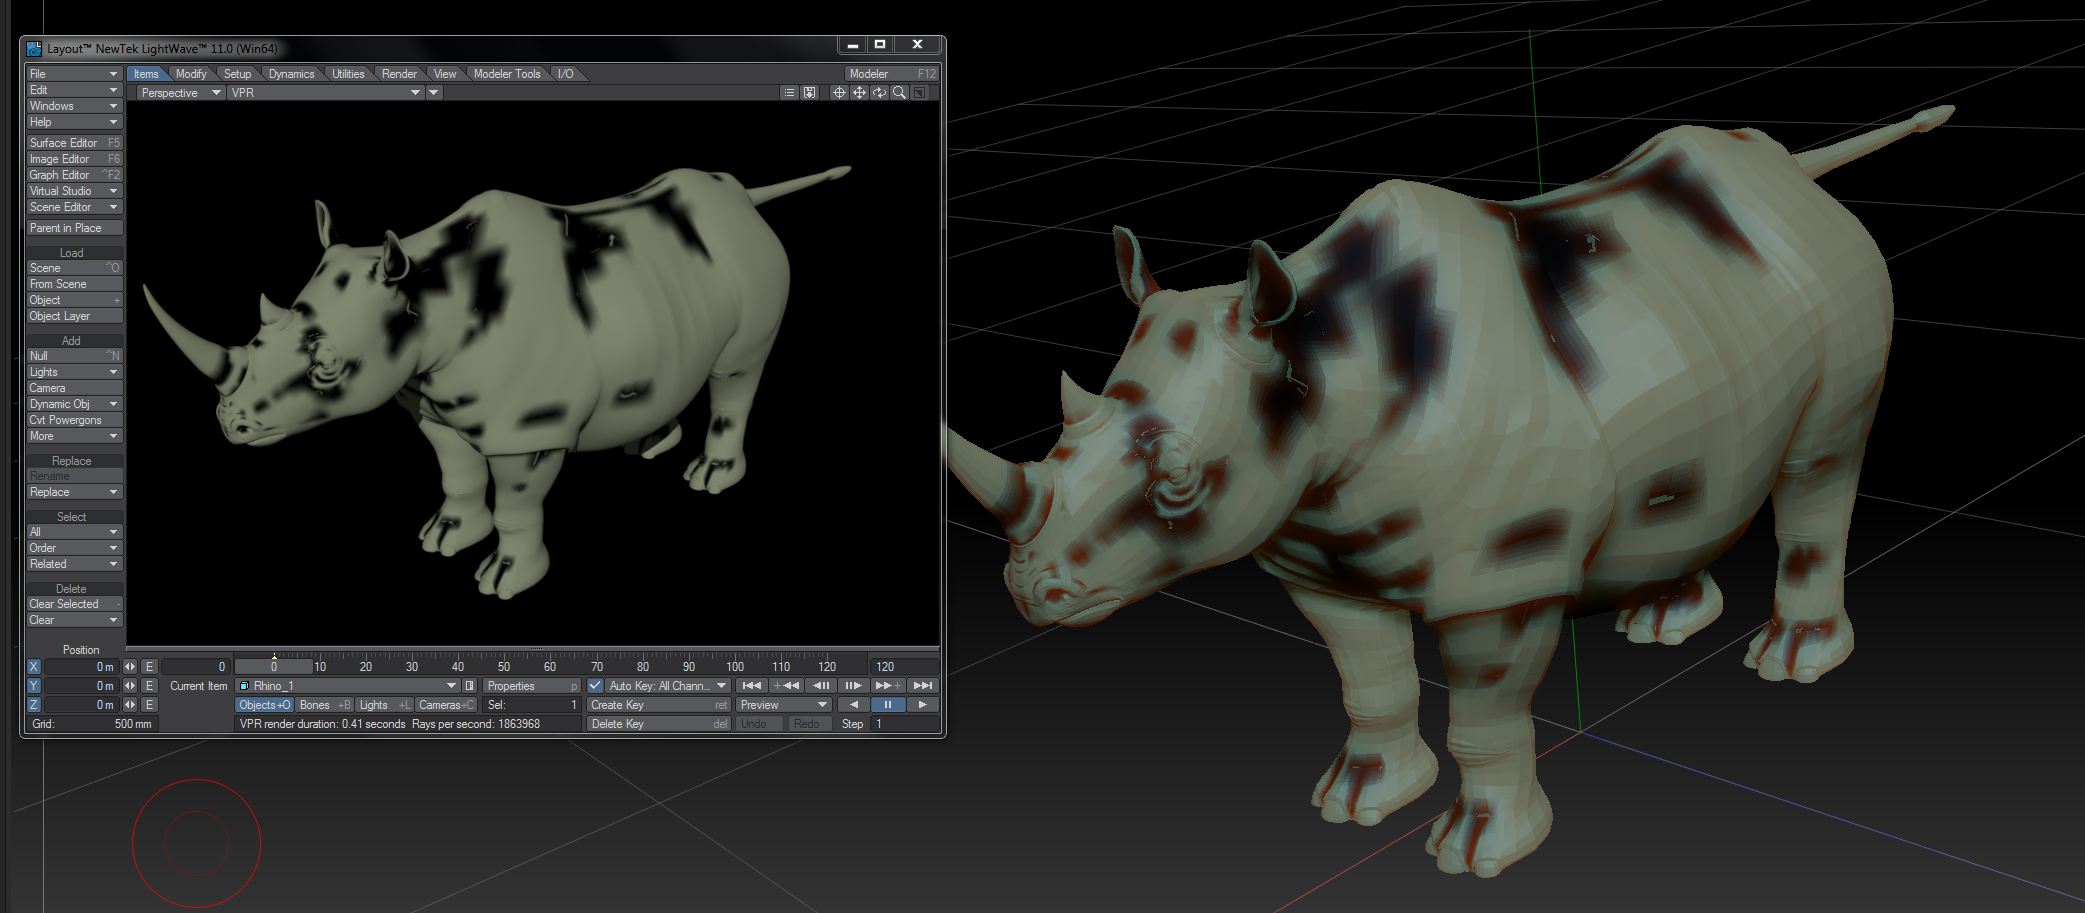Click the timeline frame slider handle
Viewport: 2085px width, 913px height.
274,667
